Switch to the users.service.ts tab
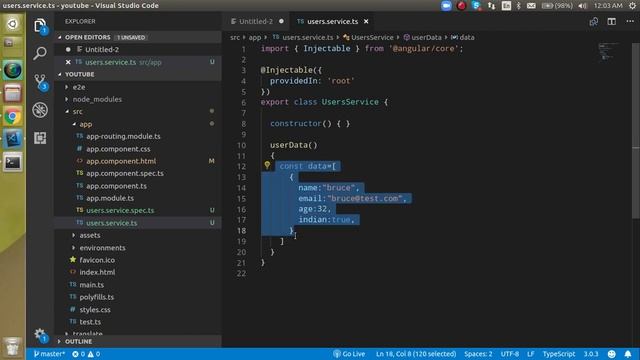Image resolution: width=640 pixels, height=360 pixels. pos(333,21)
